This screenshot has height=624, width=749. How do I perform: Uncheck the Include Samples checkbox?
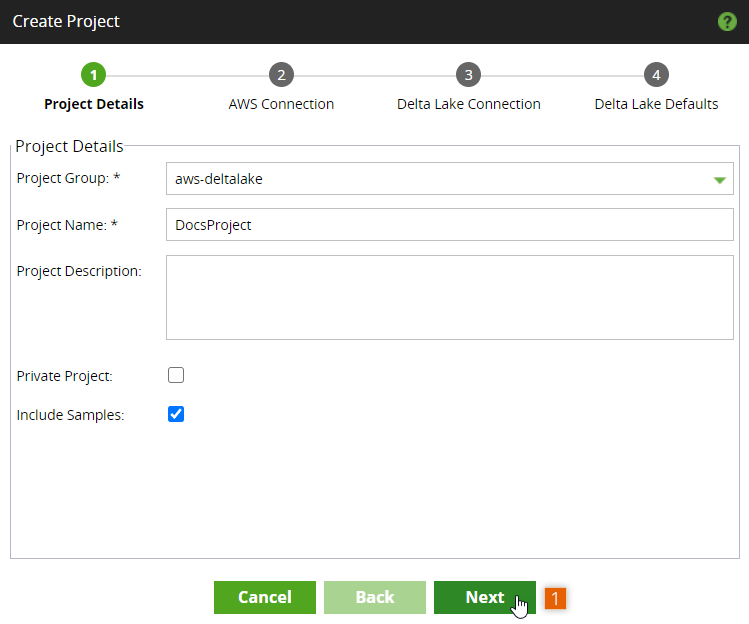point(176,414)
